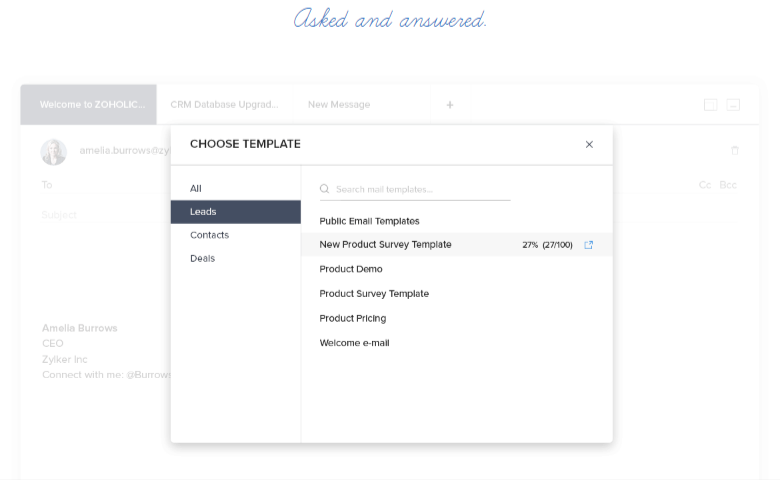
Task: Show the Bcc field
Action: pos(728,185)
